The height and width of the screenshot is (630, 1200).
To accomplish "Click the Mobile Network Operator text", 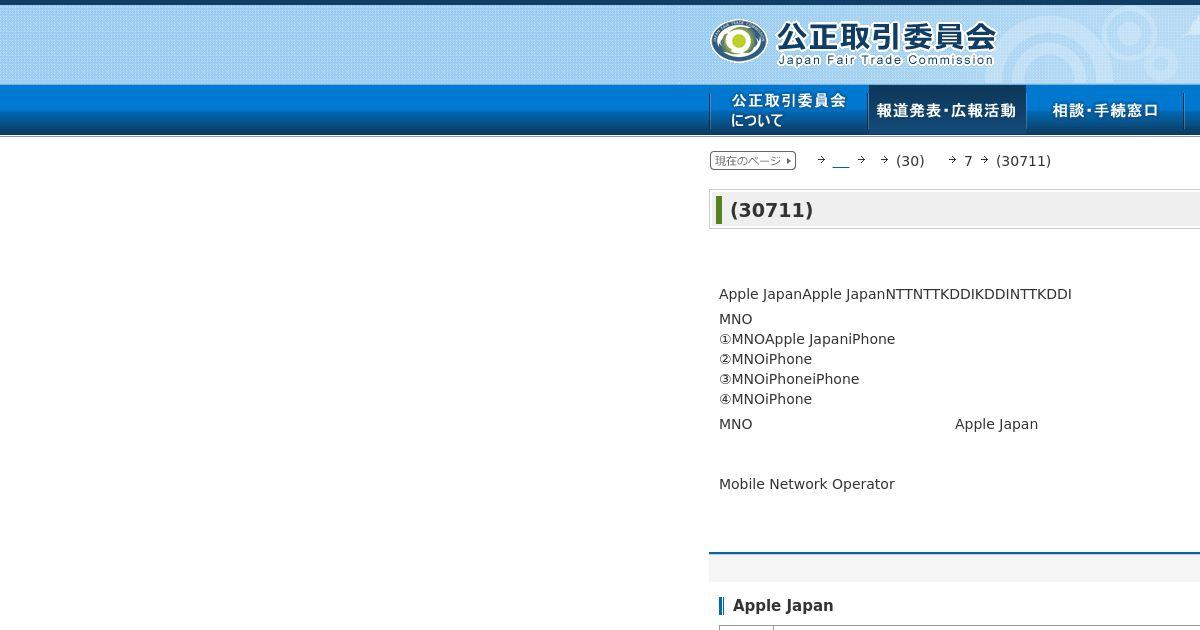I will (807, 484).
